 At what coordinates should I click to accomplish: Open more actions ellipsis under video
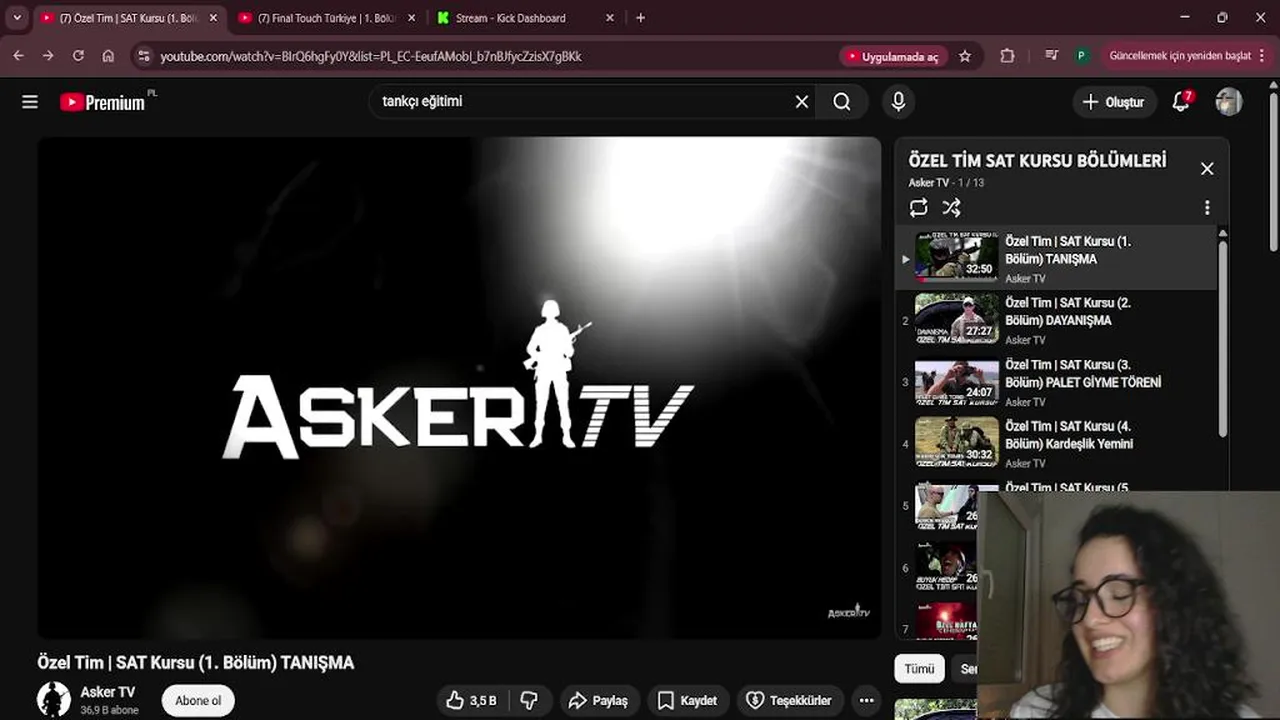(867, 701)
